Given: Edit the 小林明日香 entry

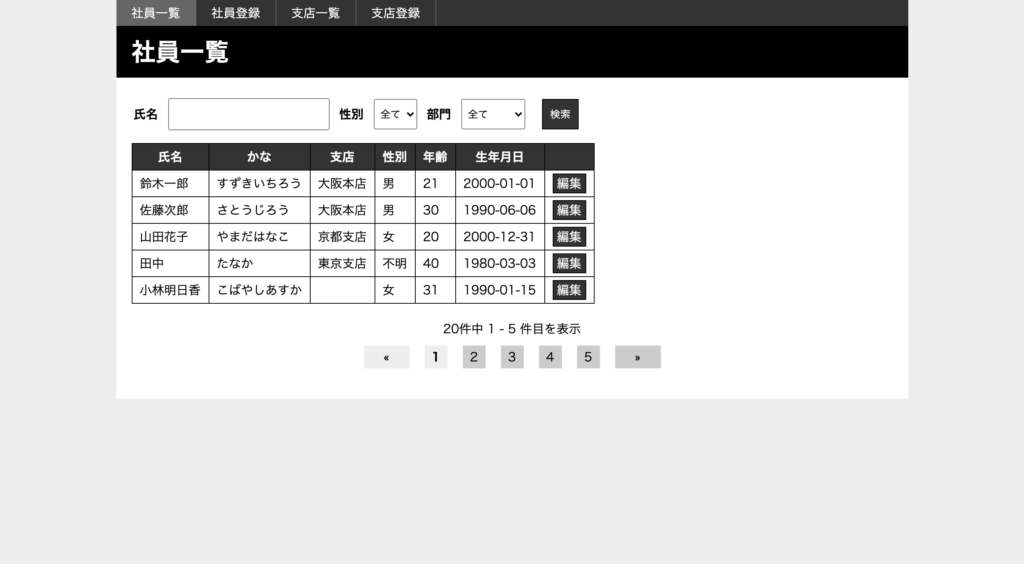Looking at the screenshot, I should pyautogui.click(x=569, y=290).
